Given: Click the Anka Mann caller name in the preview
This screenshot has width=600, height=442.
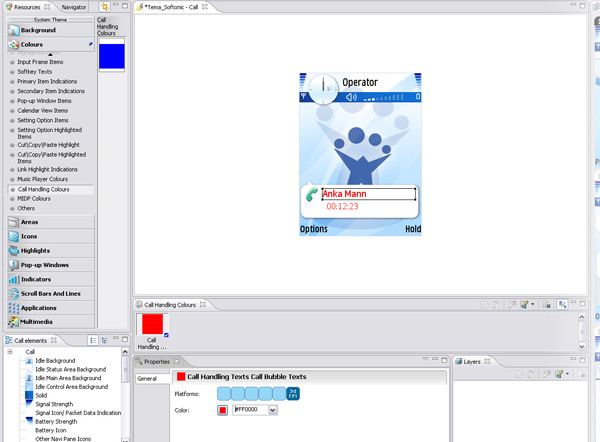Looking at the screenshot, I should coord(347,194).
